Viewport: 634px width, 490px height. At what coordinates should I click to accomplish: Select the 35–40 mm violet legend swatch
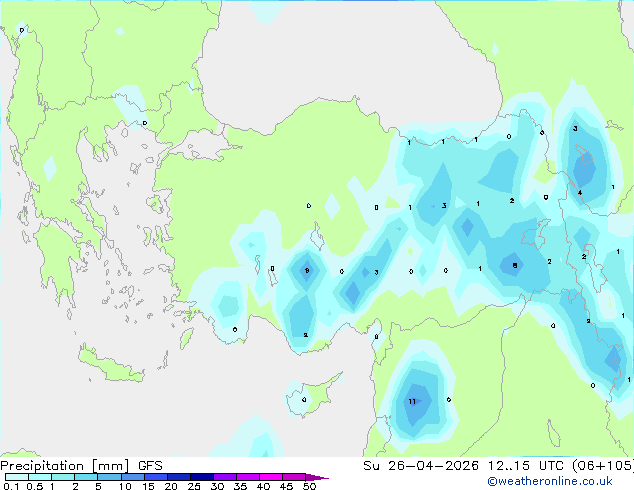pyautogui.click(x=248, y=477)
